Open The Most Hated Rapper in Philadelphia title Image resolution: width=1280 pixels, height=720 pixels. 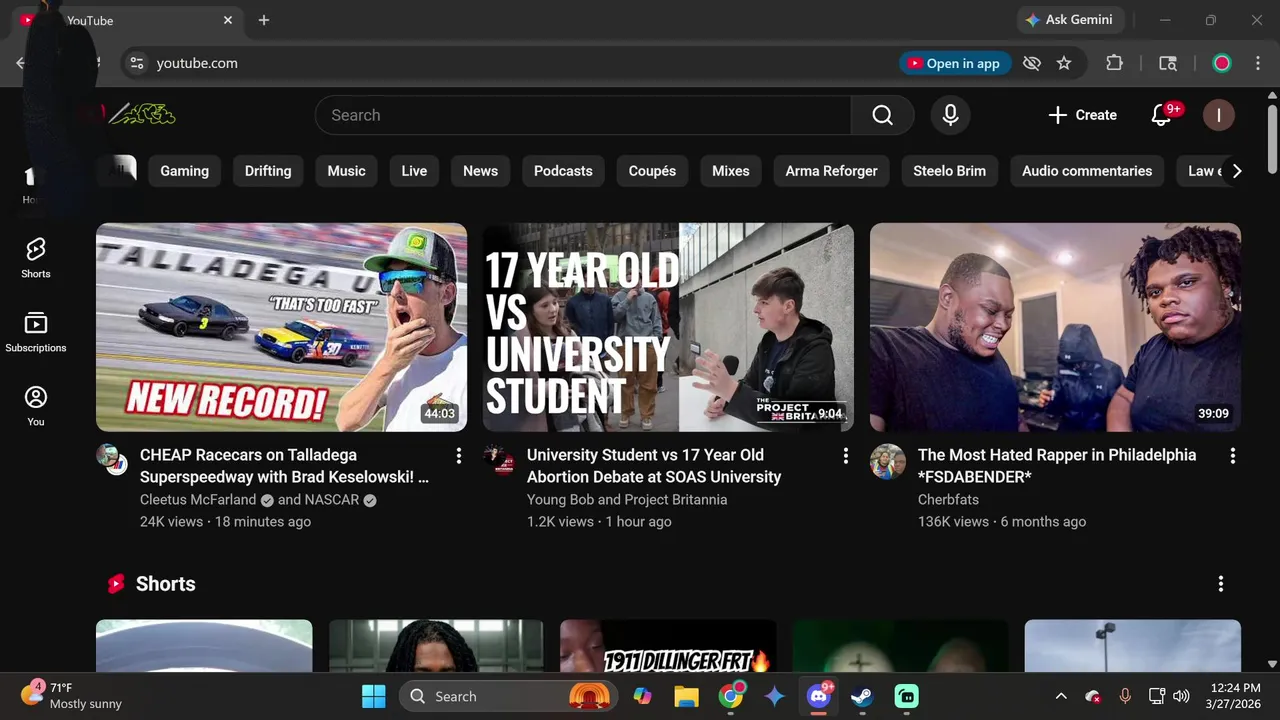[x=1057, y=466]
